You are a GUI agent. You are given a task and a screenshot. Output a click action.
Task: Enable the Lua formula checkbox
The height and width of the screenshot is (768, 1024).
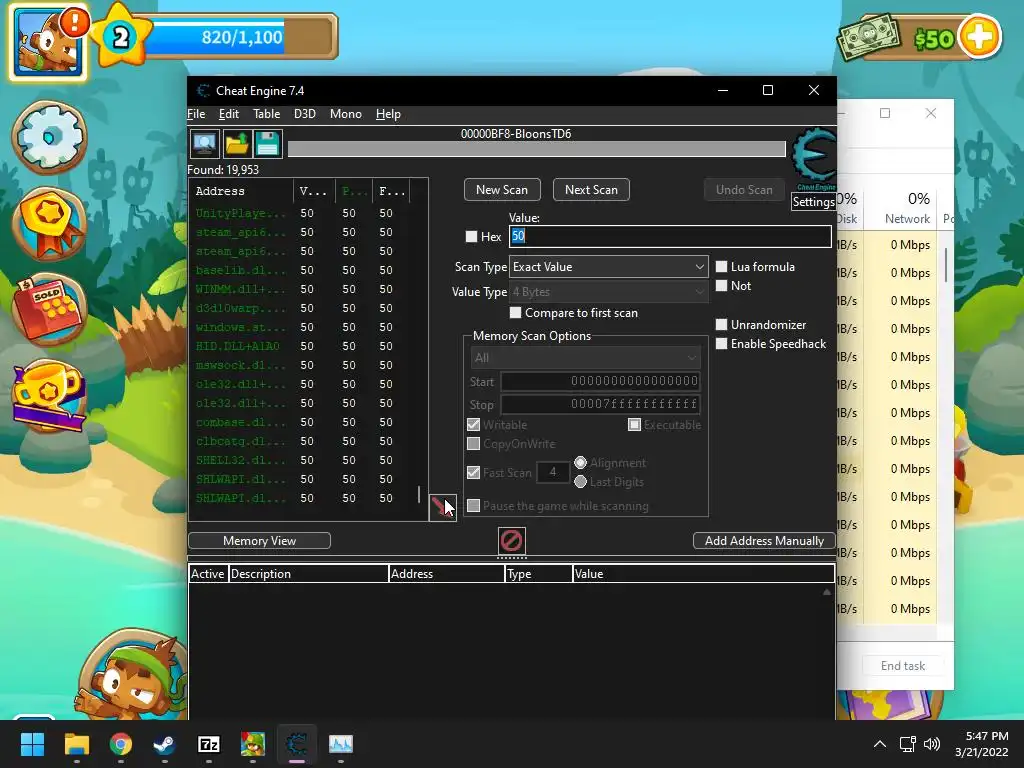722,266
